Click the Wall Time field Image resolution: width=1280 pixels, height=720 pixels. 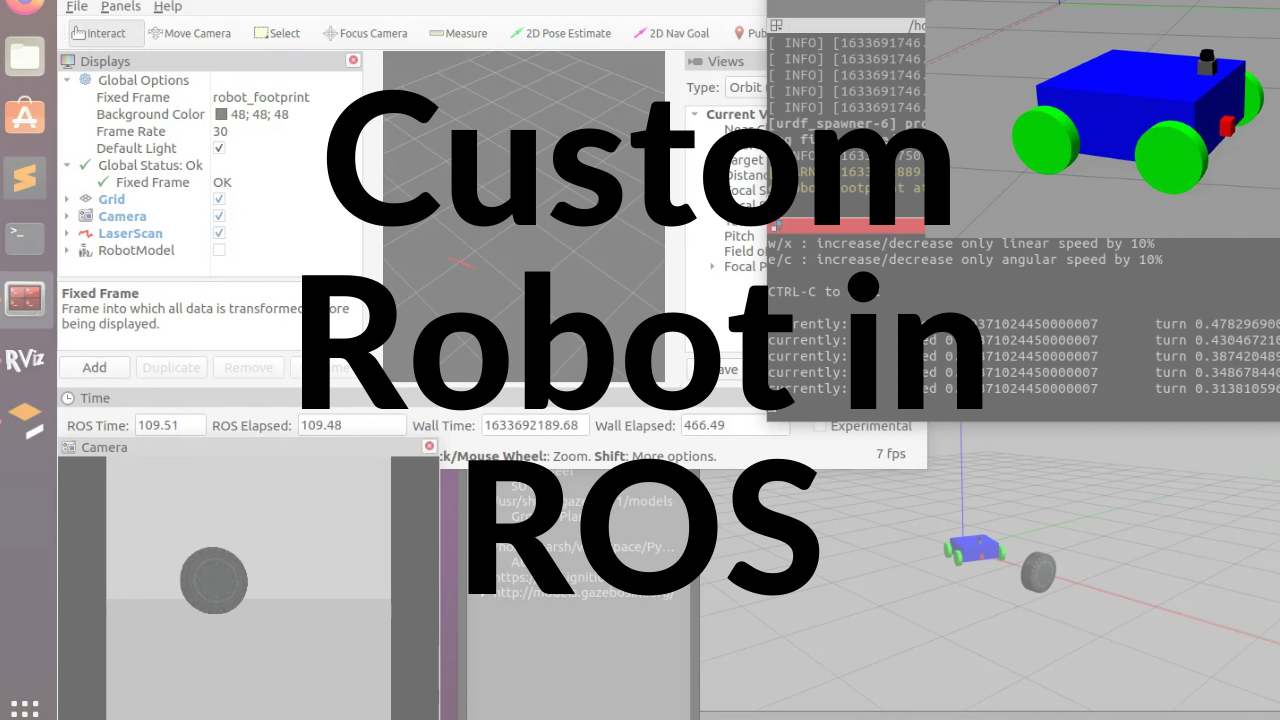pos(535,425)
